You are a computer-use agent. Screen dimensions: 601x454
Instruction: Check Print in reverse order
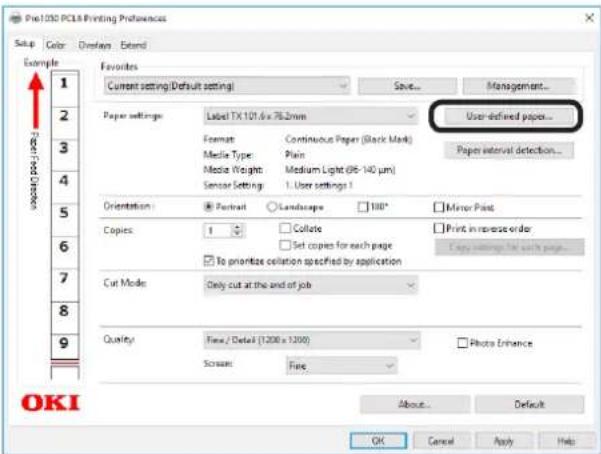tap(438, 229)
